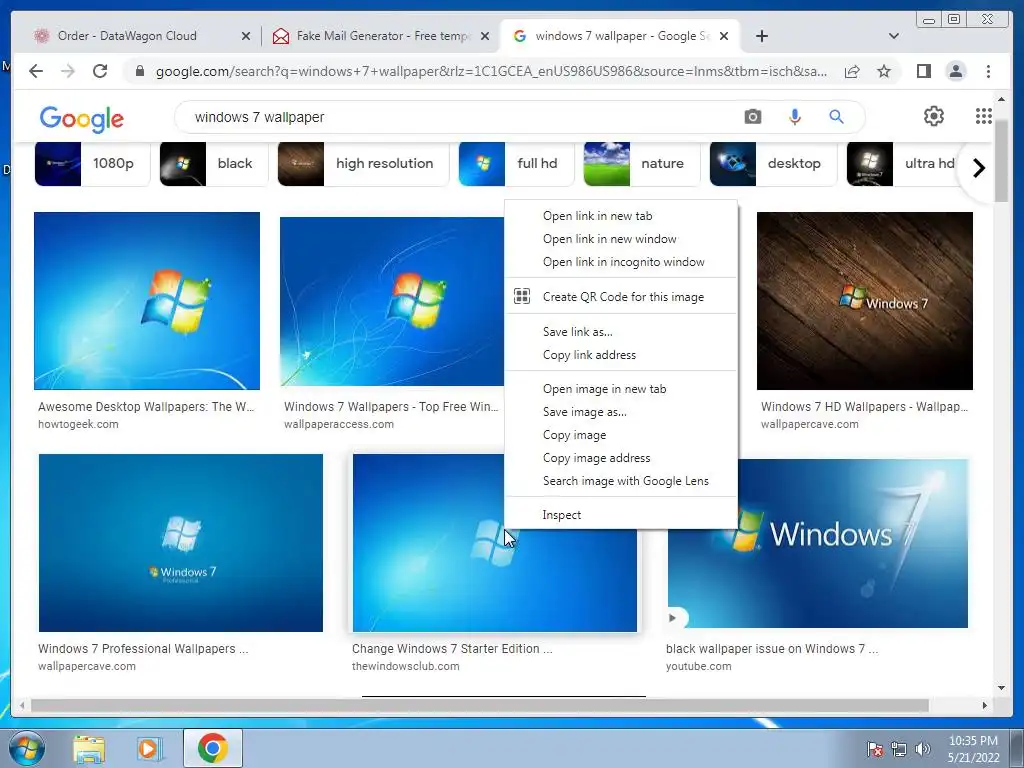
Task: Click the blue magnifier search button
Action: (836, 117)
